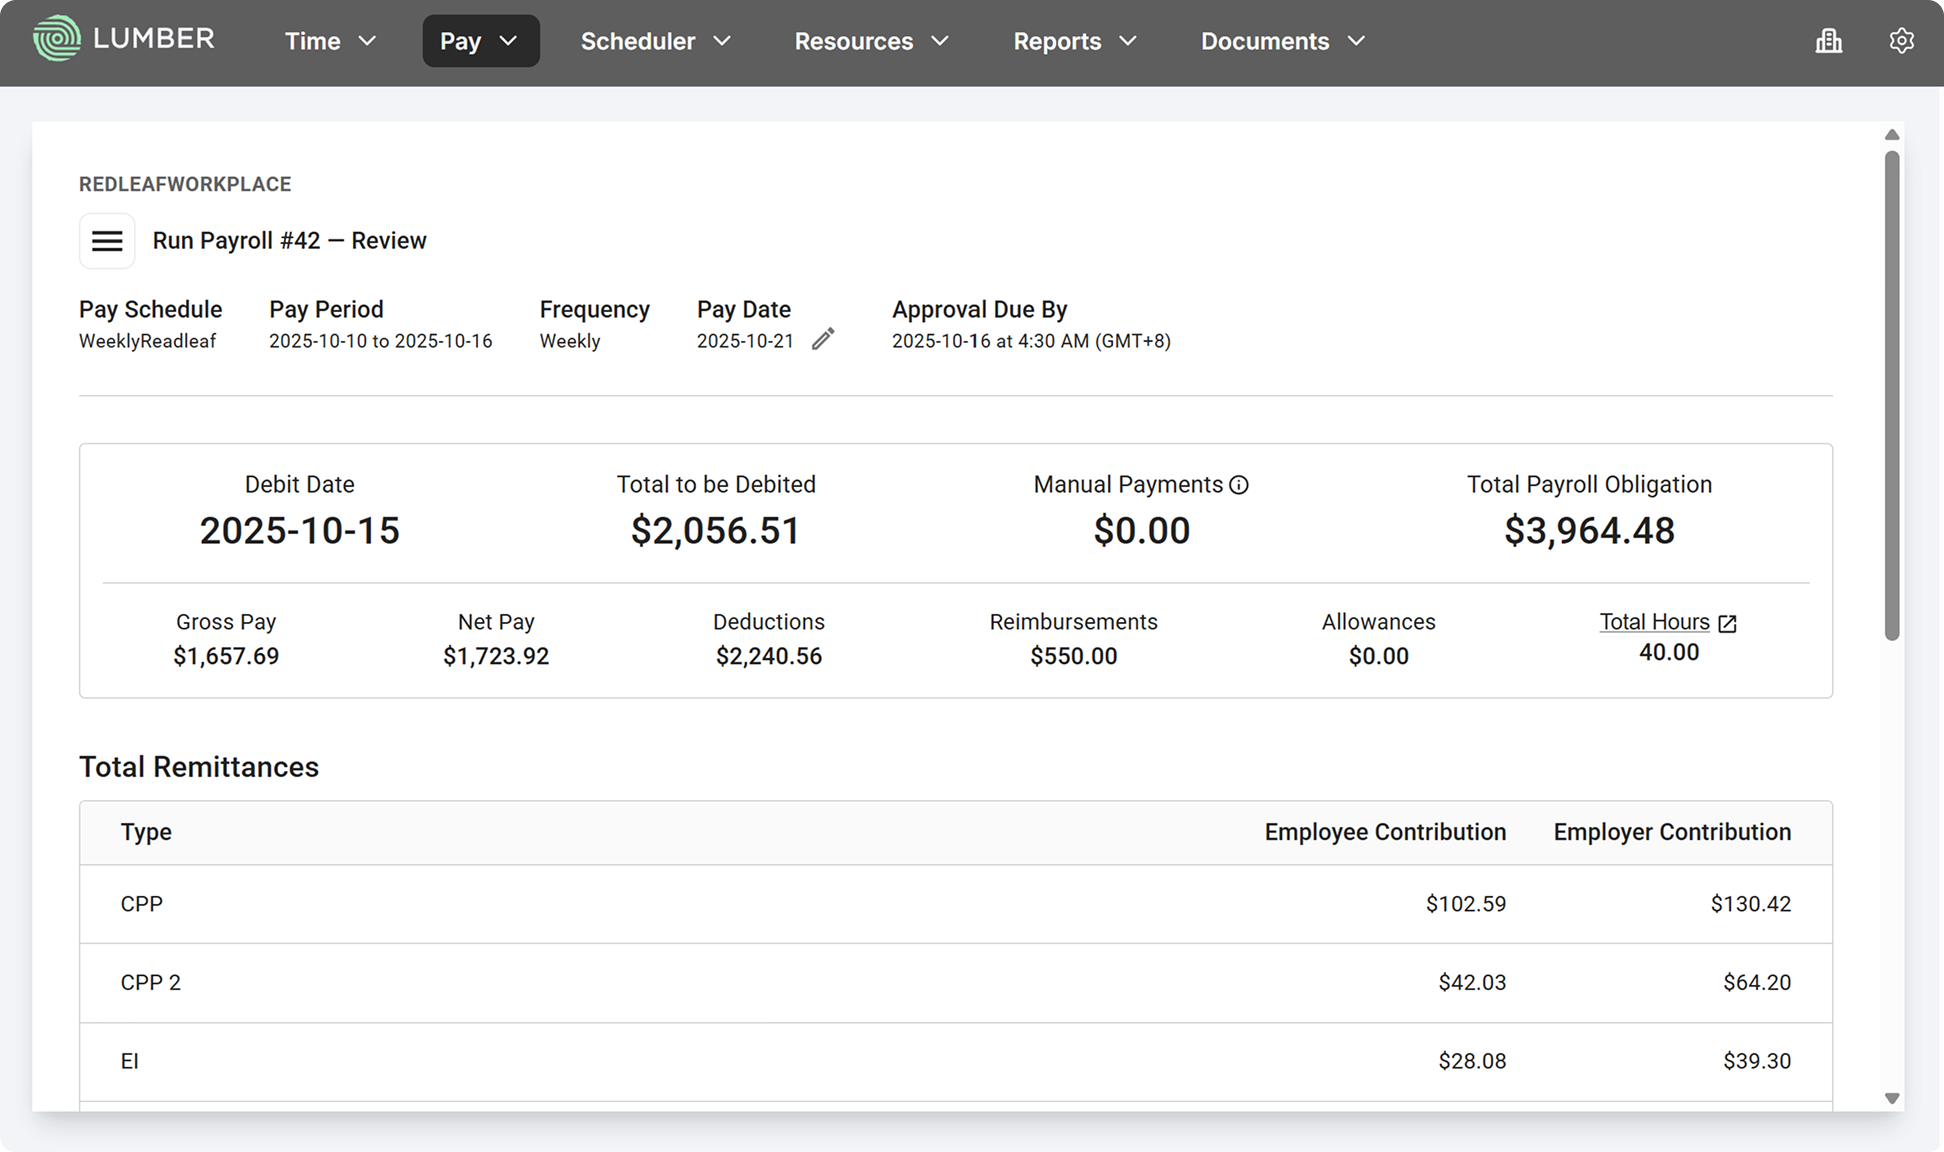The width and height of the screenshot is (1944, 1152).
Task: Click the Manual Payments info icon
Action: click(1239, 485)
